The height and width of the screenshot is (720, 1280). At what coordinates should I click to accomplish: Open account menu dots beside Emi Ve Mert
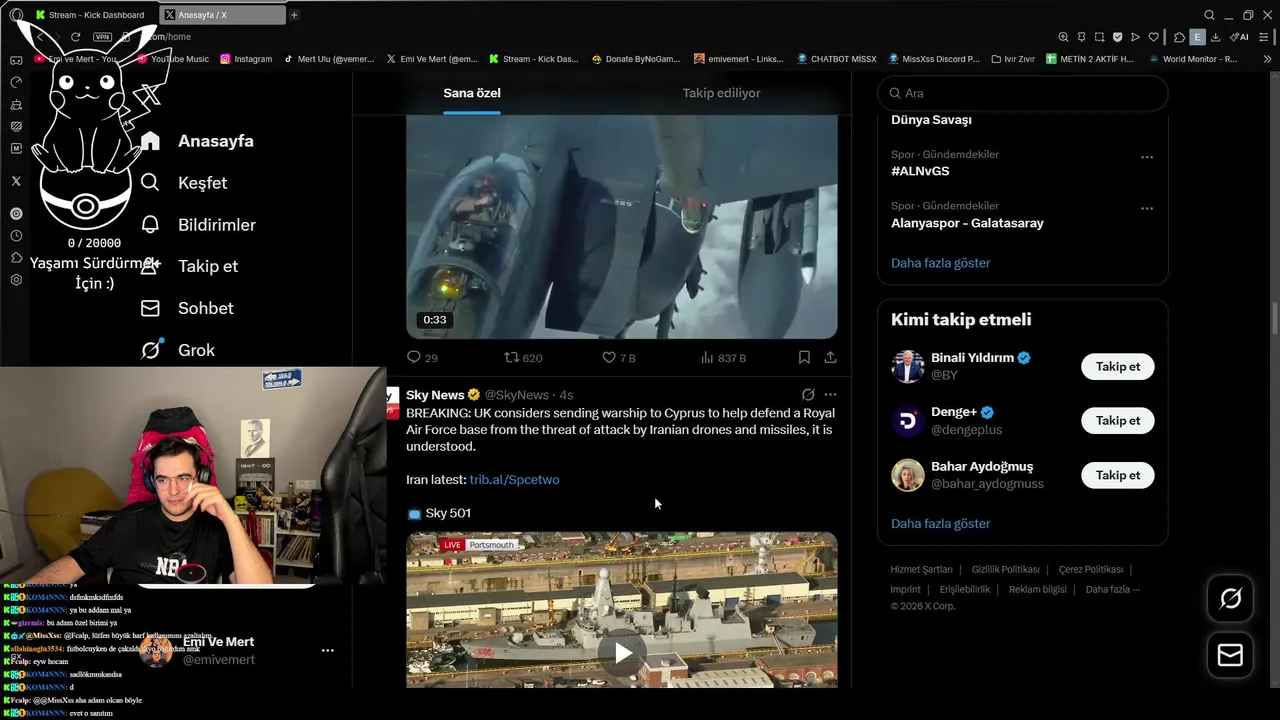click(327, 650)
